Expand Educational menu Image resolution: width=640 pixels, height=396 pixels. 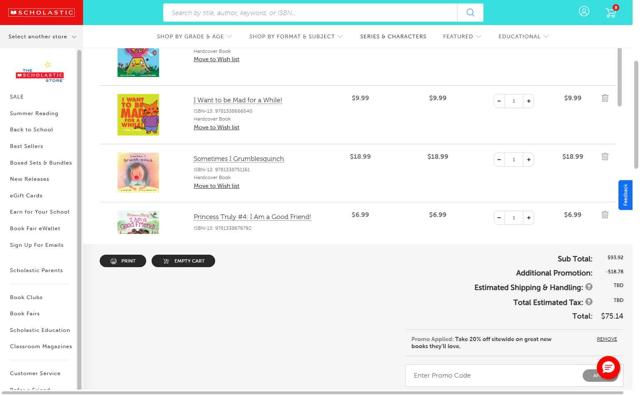(x=523, y=36)
